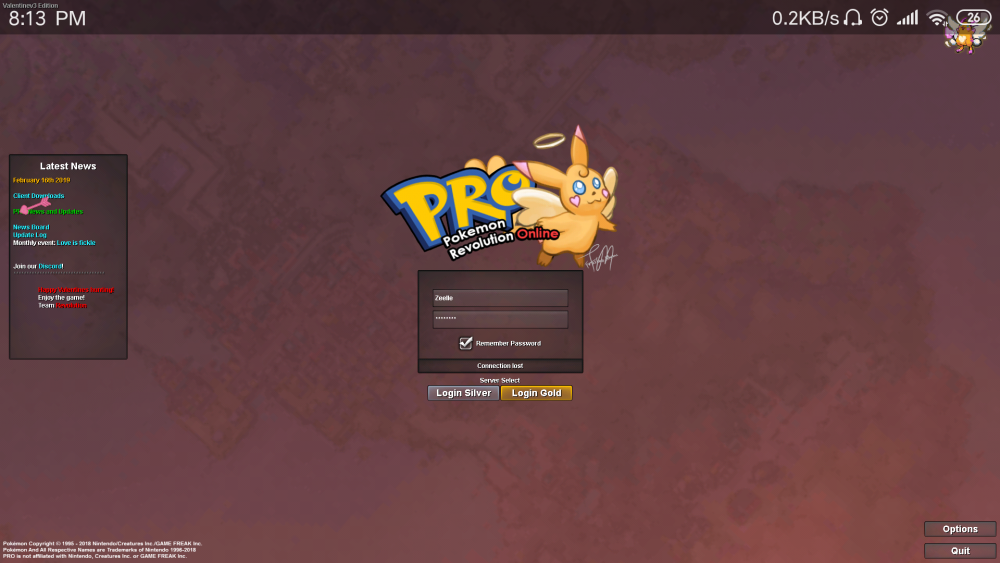Image resolution: width=1000 pixels, height=563 pixels.
Task: Open the Love is fickle event link
Action: [76, 243]
